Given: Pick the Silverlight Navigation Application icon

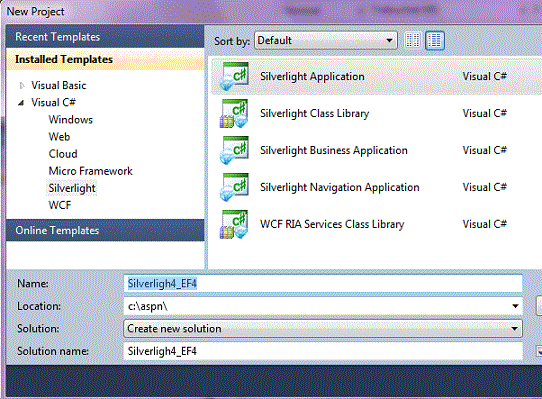Looking at the screenshot, I should click(235, 187).
